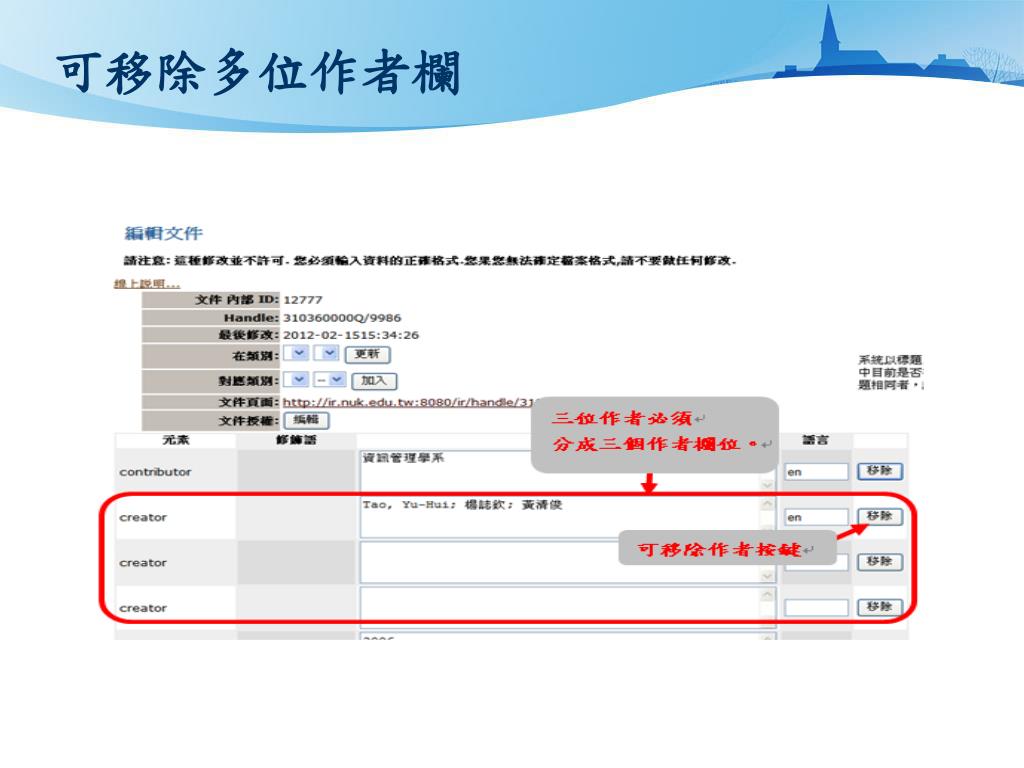Open the first dropdown in 在類別 row
Screen dimensions: 1024x768
click(296, 354)
